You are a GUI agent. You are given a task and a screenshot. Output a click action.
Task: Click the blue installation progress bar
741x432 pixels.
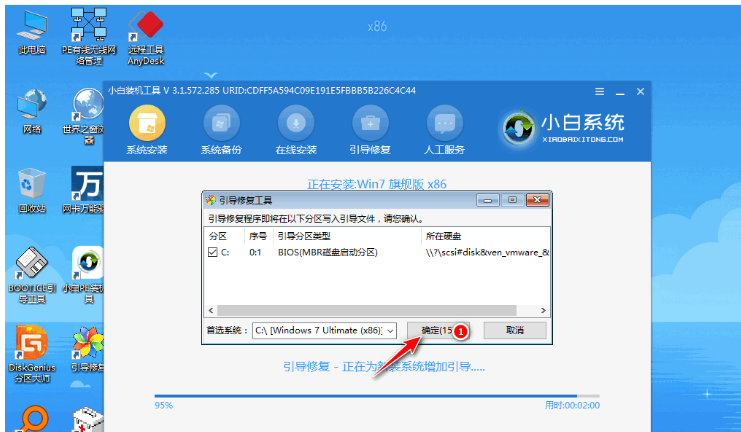[x=377, y=396]
